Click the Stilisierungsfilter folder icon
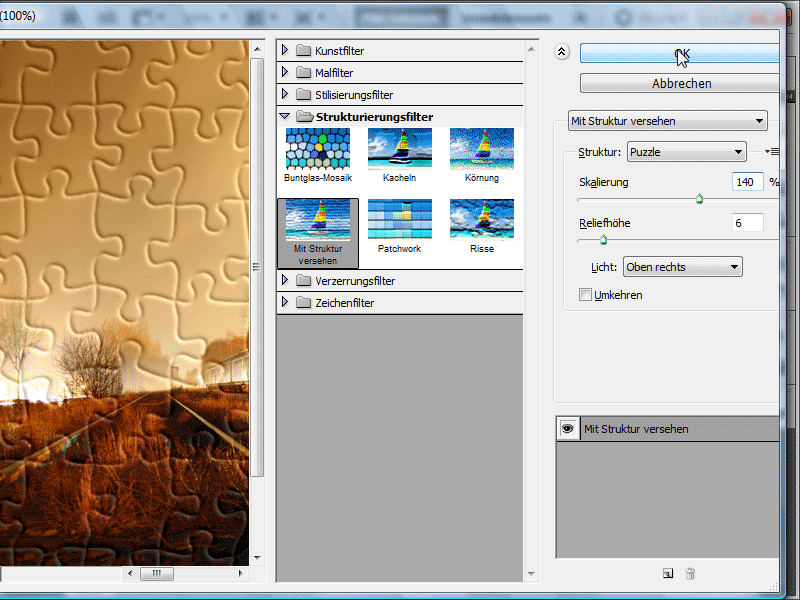 click(304, 94)
